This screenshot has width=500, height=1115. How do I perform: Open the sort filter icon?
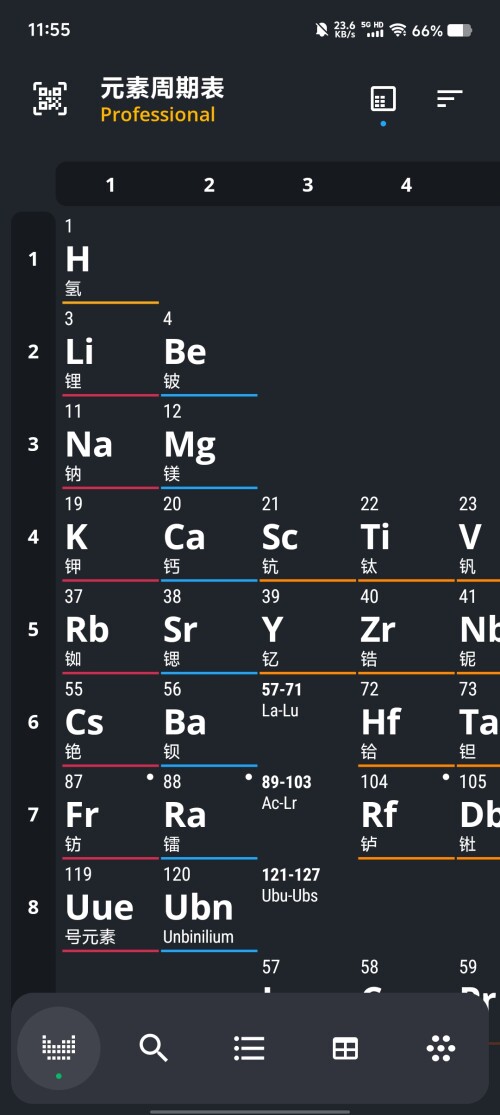[x=450, y=99]
